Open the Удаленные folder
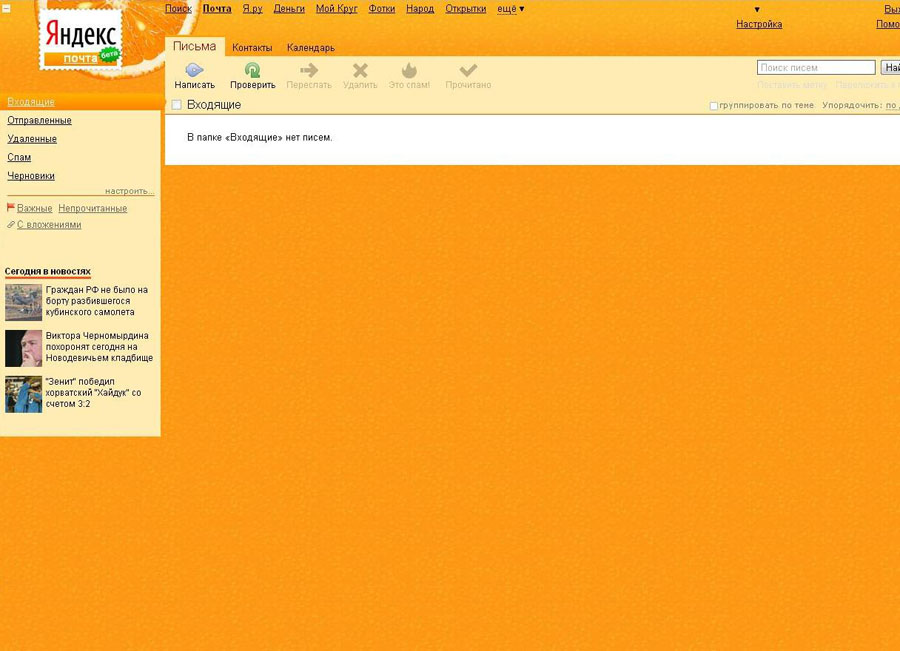This screenshot has width=900, height=651. coord(32,138)
